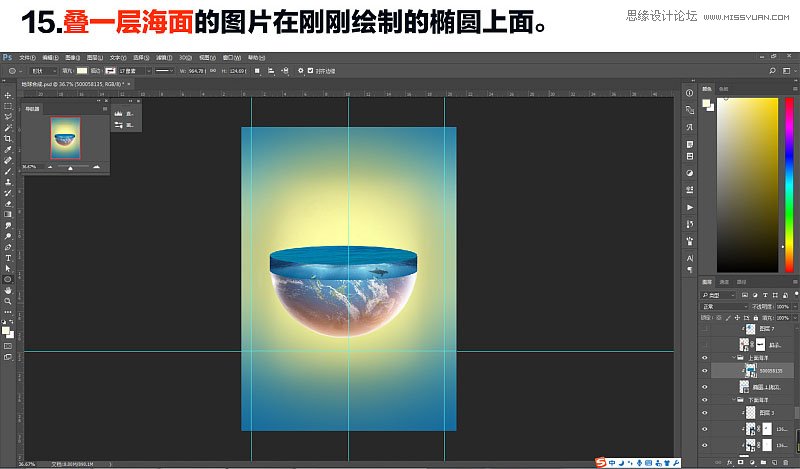Screen dimensions: 800x469
Task: Create new group folder icon
Action: (x=763, y=462)
